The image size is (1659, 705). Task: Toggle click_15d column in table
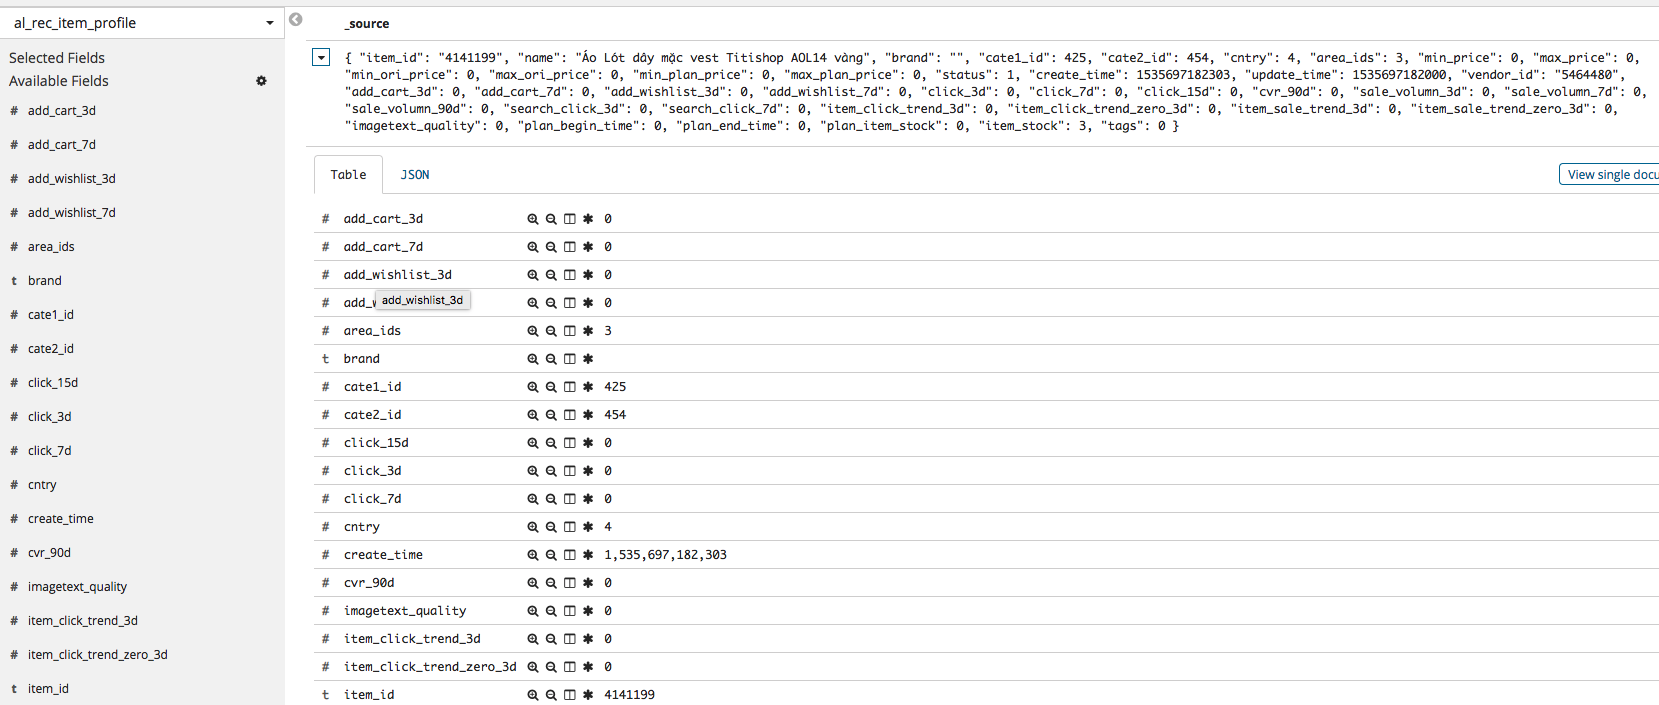click(570, 443)
